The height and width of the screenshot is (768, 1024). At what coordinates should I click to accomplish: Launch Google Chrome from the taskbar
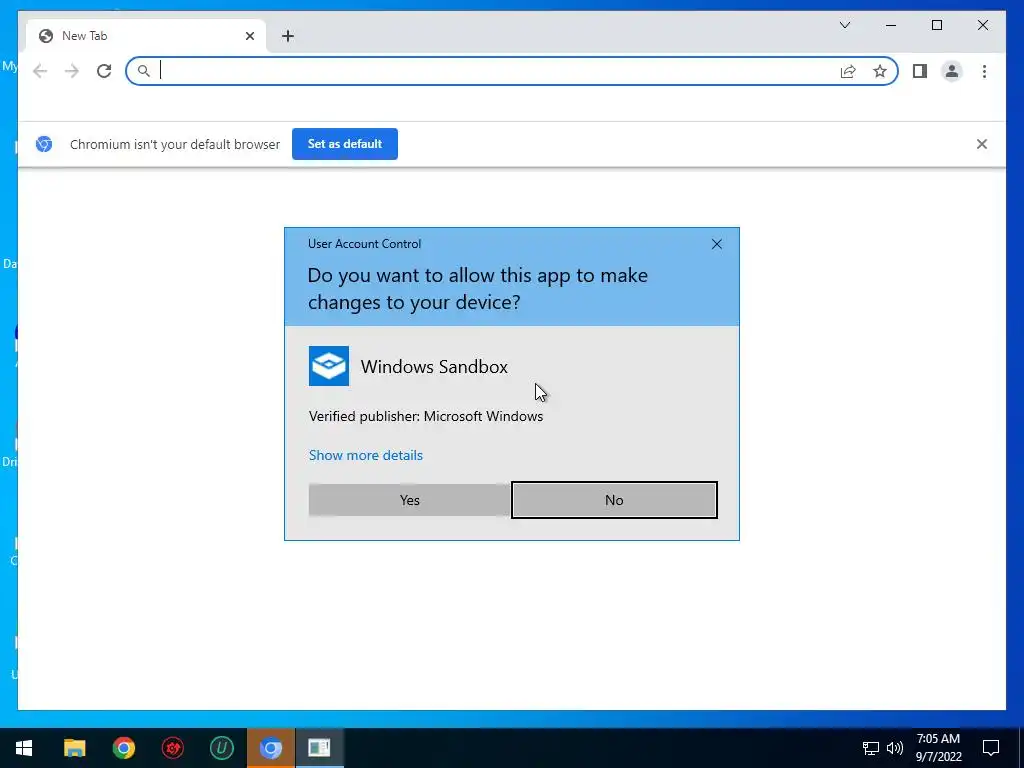[123, 748]
